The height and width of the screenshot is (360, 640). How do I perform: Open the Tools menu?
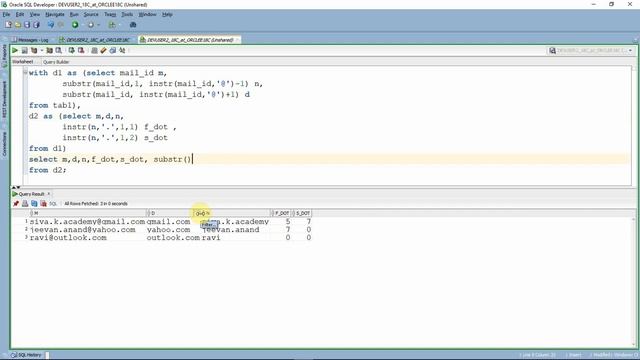(x=127, y=14)
